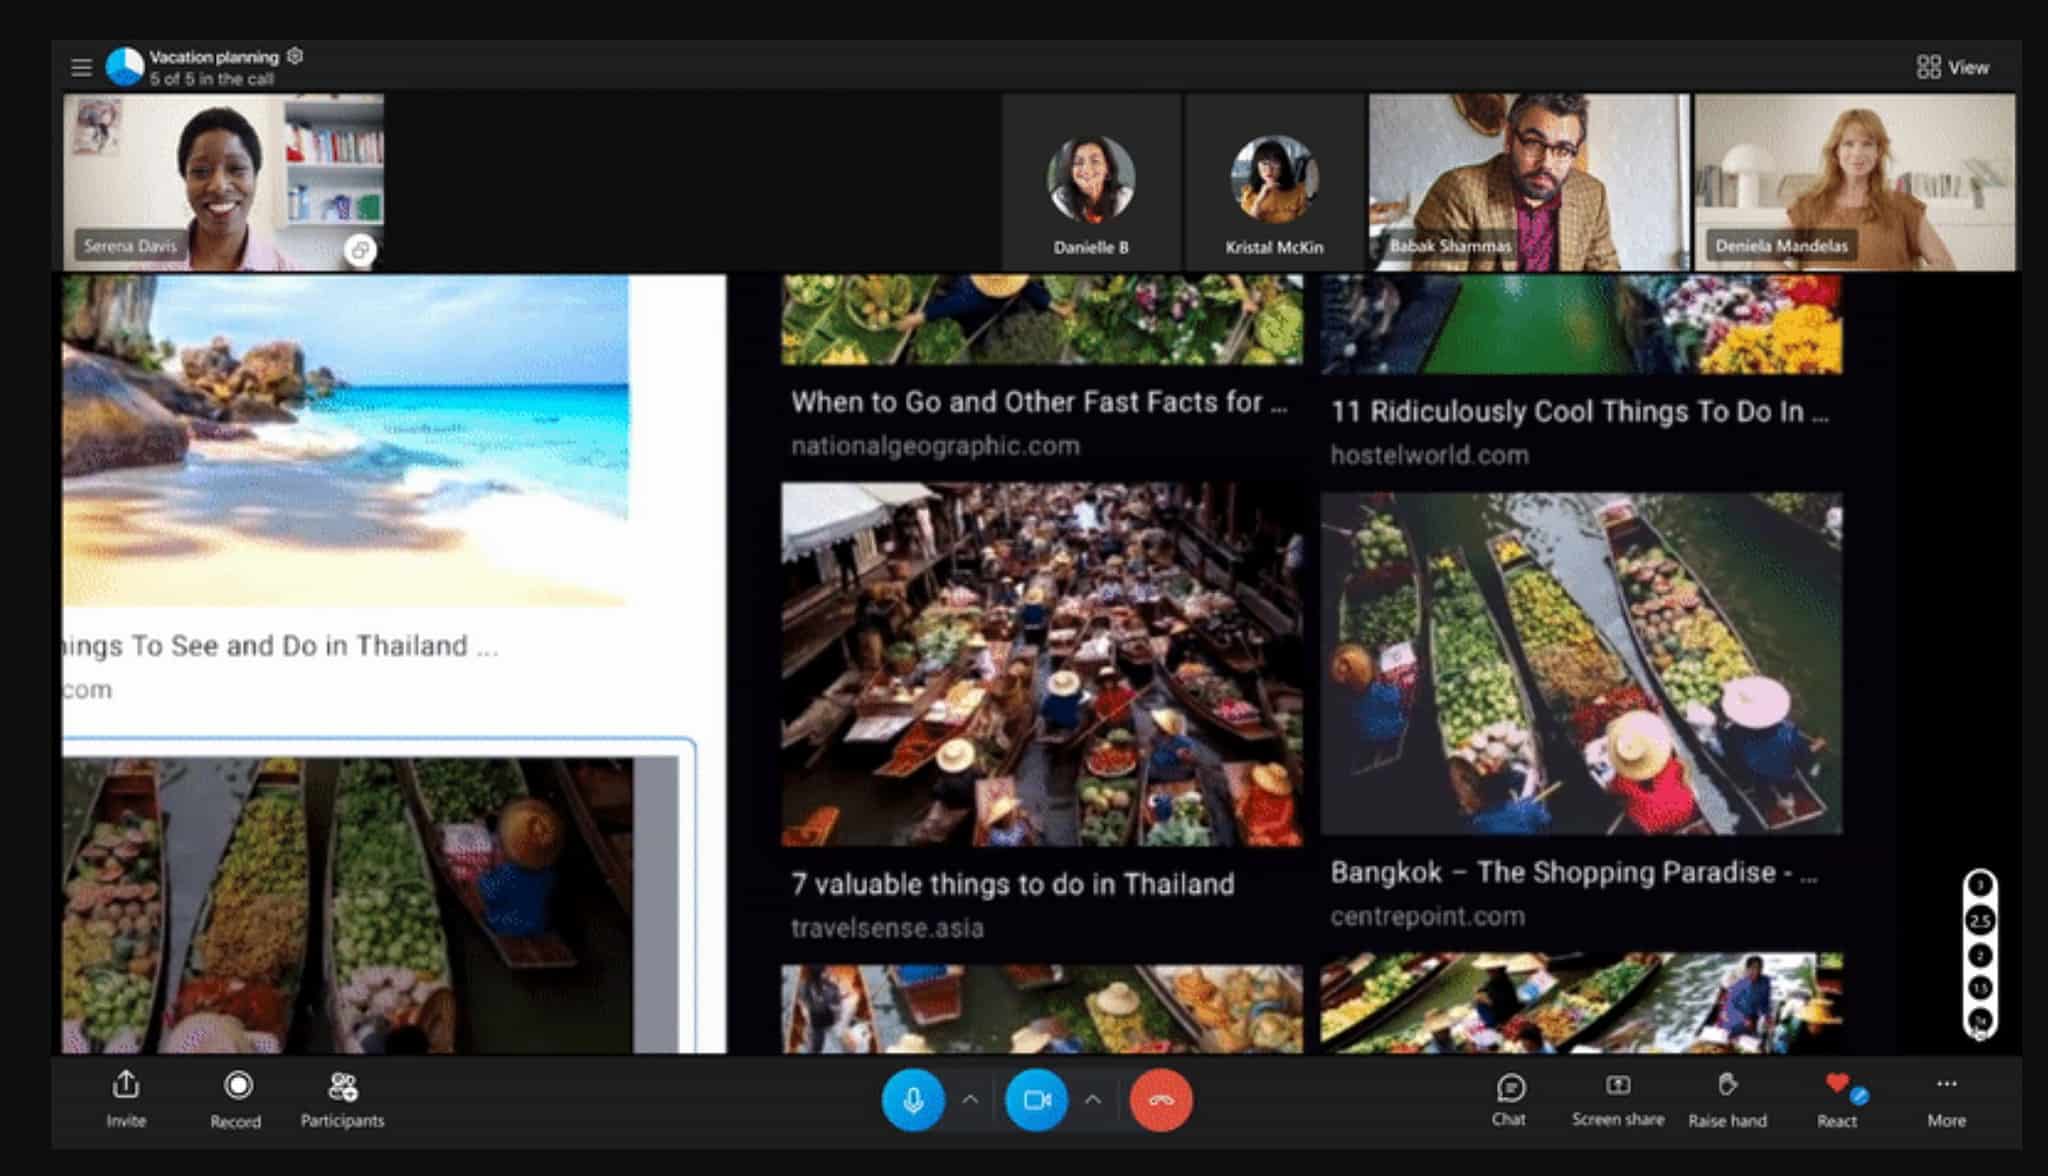Screen dimensions: 2048x1176
Task: Click the hostelworld.com link in shared results
Action: pos(1428,455)
